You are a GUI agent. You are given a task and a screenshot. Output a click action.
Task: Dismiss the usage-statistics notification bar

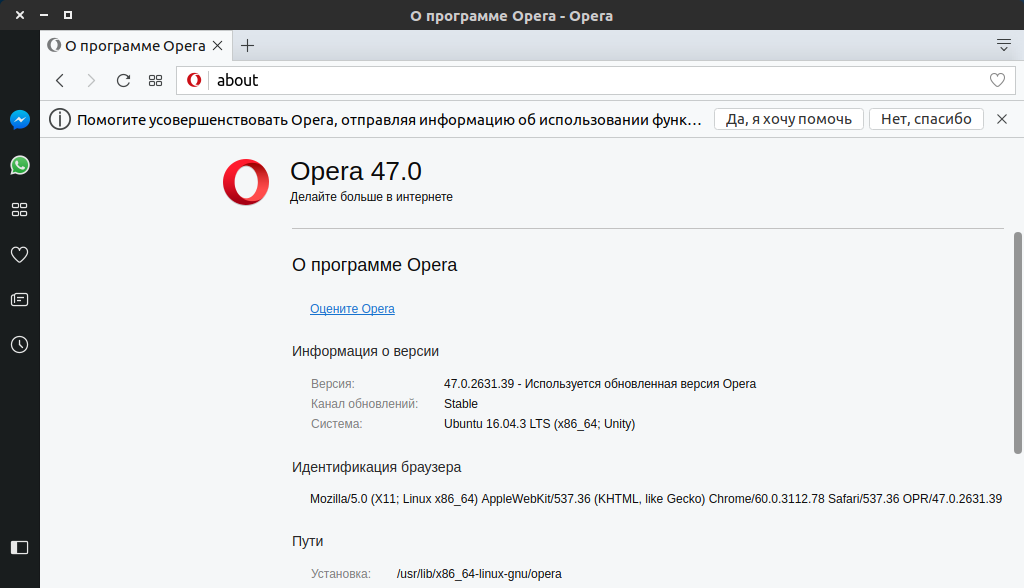1002,119
